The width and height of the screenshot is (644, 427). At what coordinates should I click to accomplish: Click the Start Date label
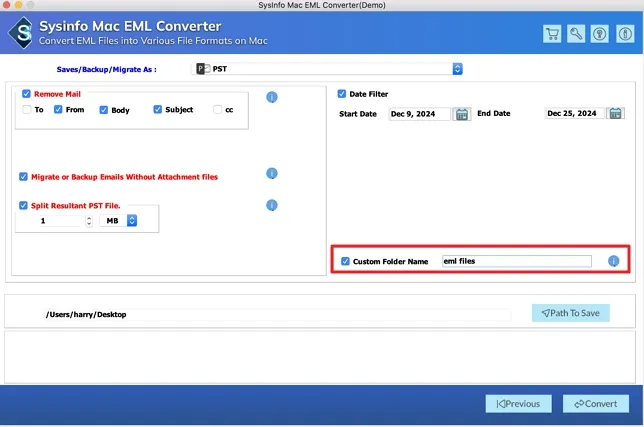click(358, 114)
